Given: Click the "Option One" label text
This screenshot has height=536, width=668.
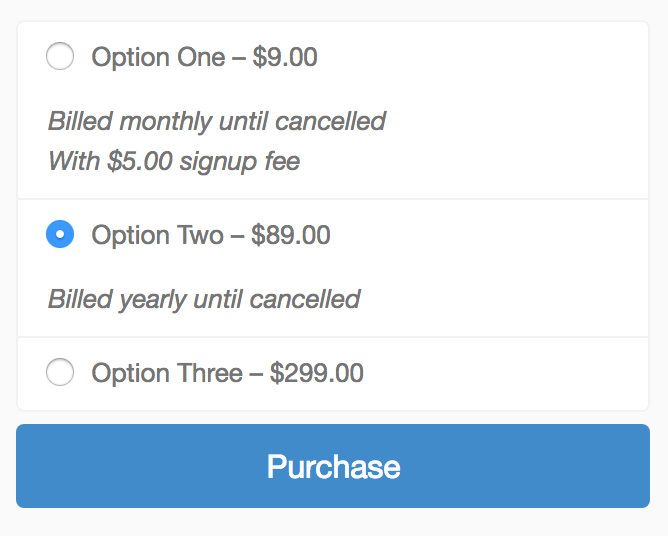Looking at the screenshot, I should [158, 57].
